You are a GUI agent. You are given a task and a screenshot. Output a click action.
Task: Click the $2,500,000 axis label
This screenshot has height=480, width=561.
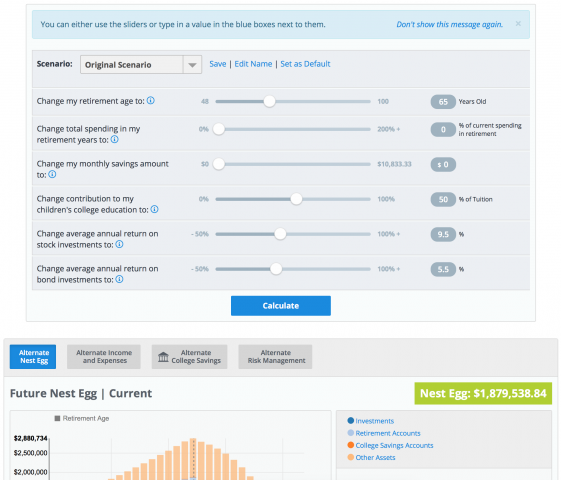(30, 453)
